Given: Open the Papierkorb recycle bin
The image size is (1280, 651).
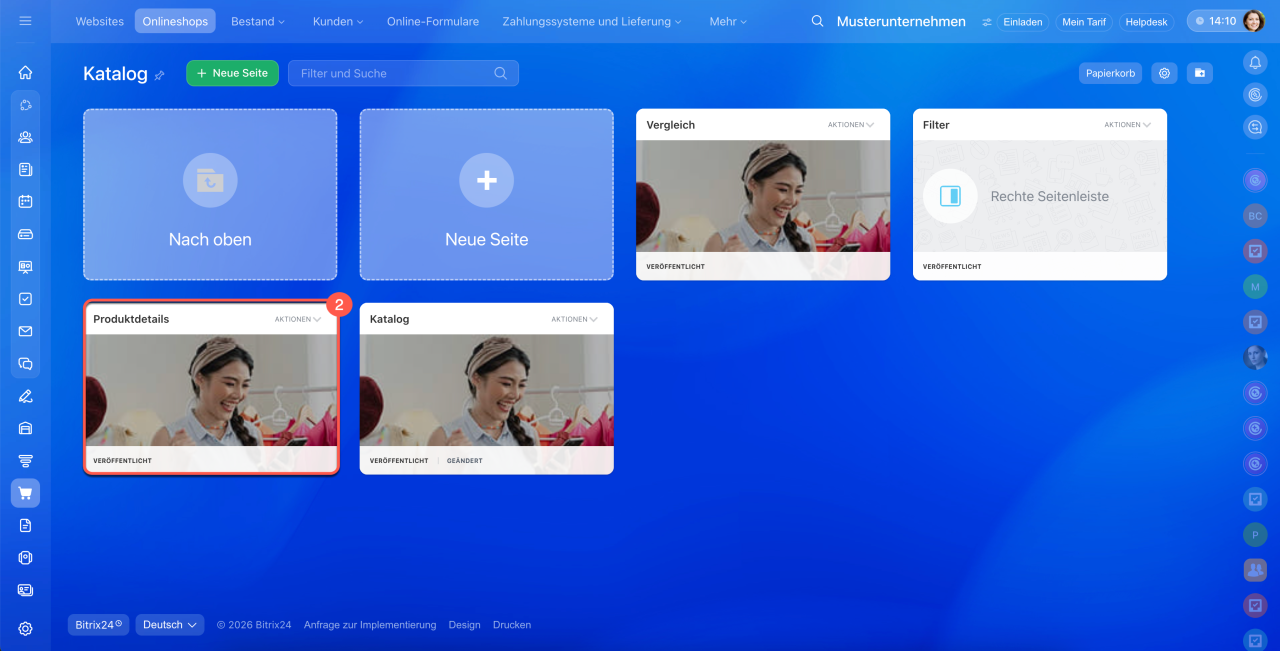Looking at the screenshot, I should 1111,73.
